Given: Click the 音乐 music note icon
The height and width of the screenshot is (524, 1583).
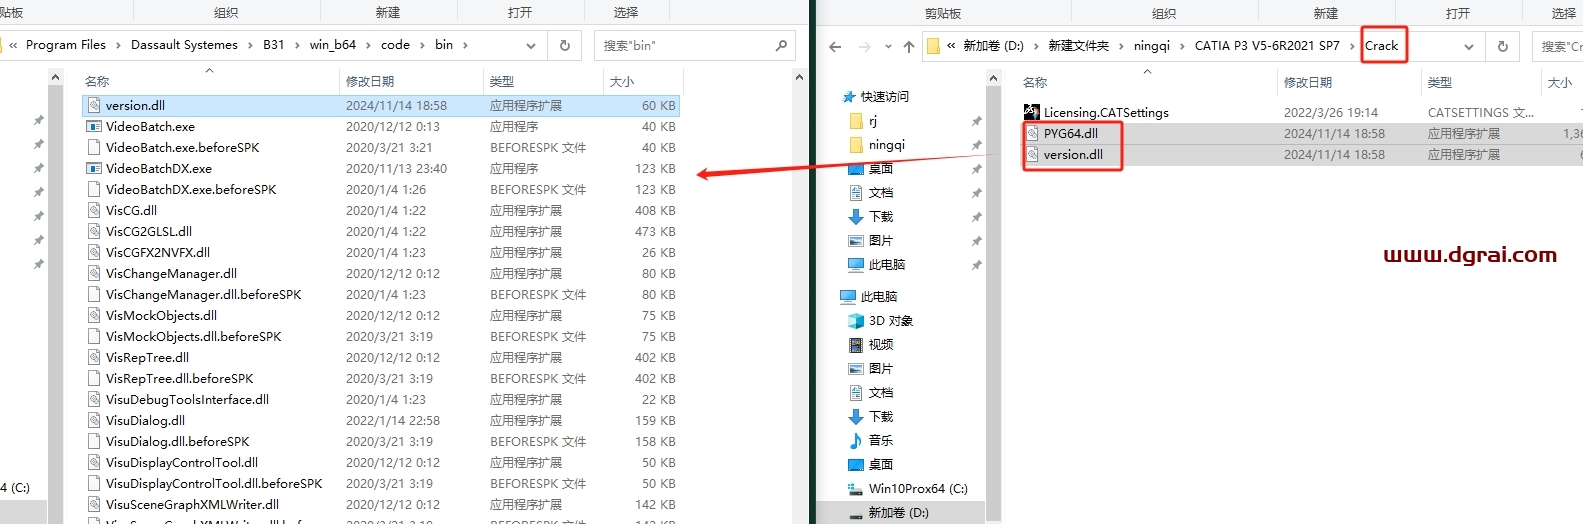Looking at the screenshot, I should (856, 441).
